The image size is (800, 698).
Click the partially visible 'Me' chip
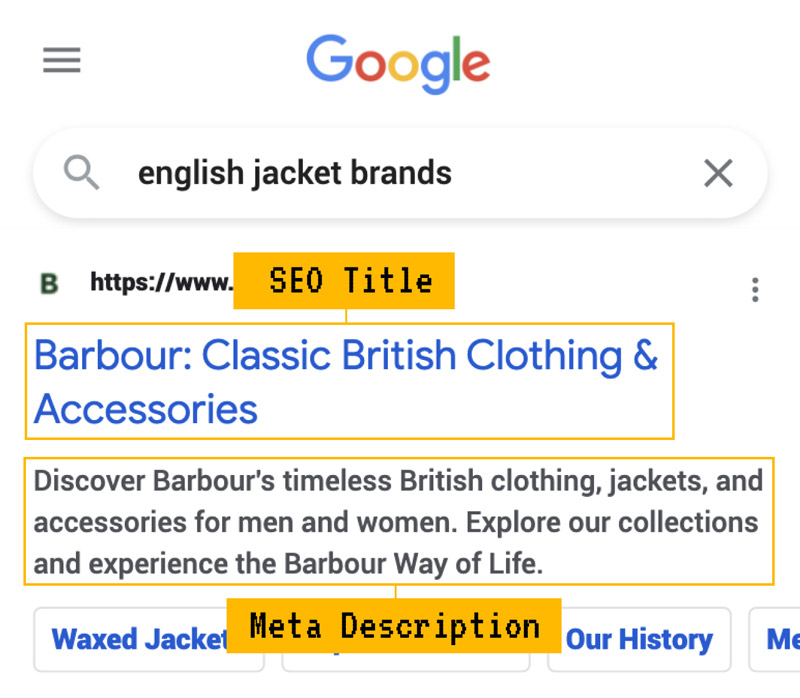(x=780, y=639)
